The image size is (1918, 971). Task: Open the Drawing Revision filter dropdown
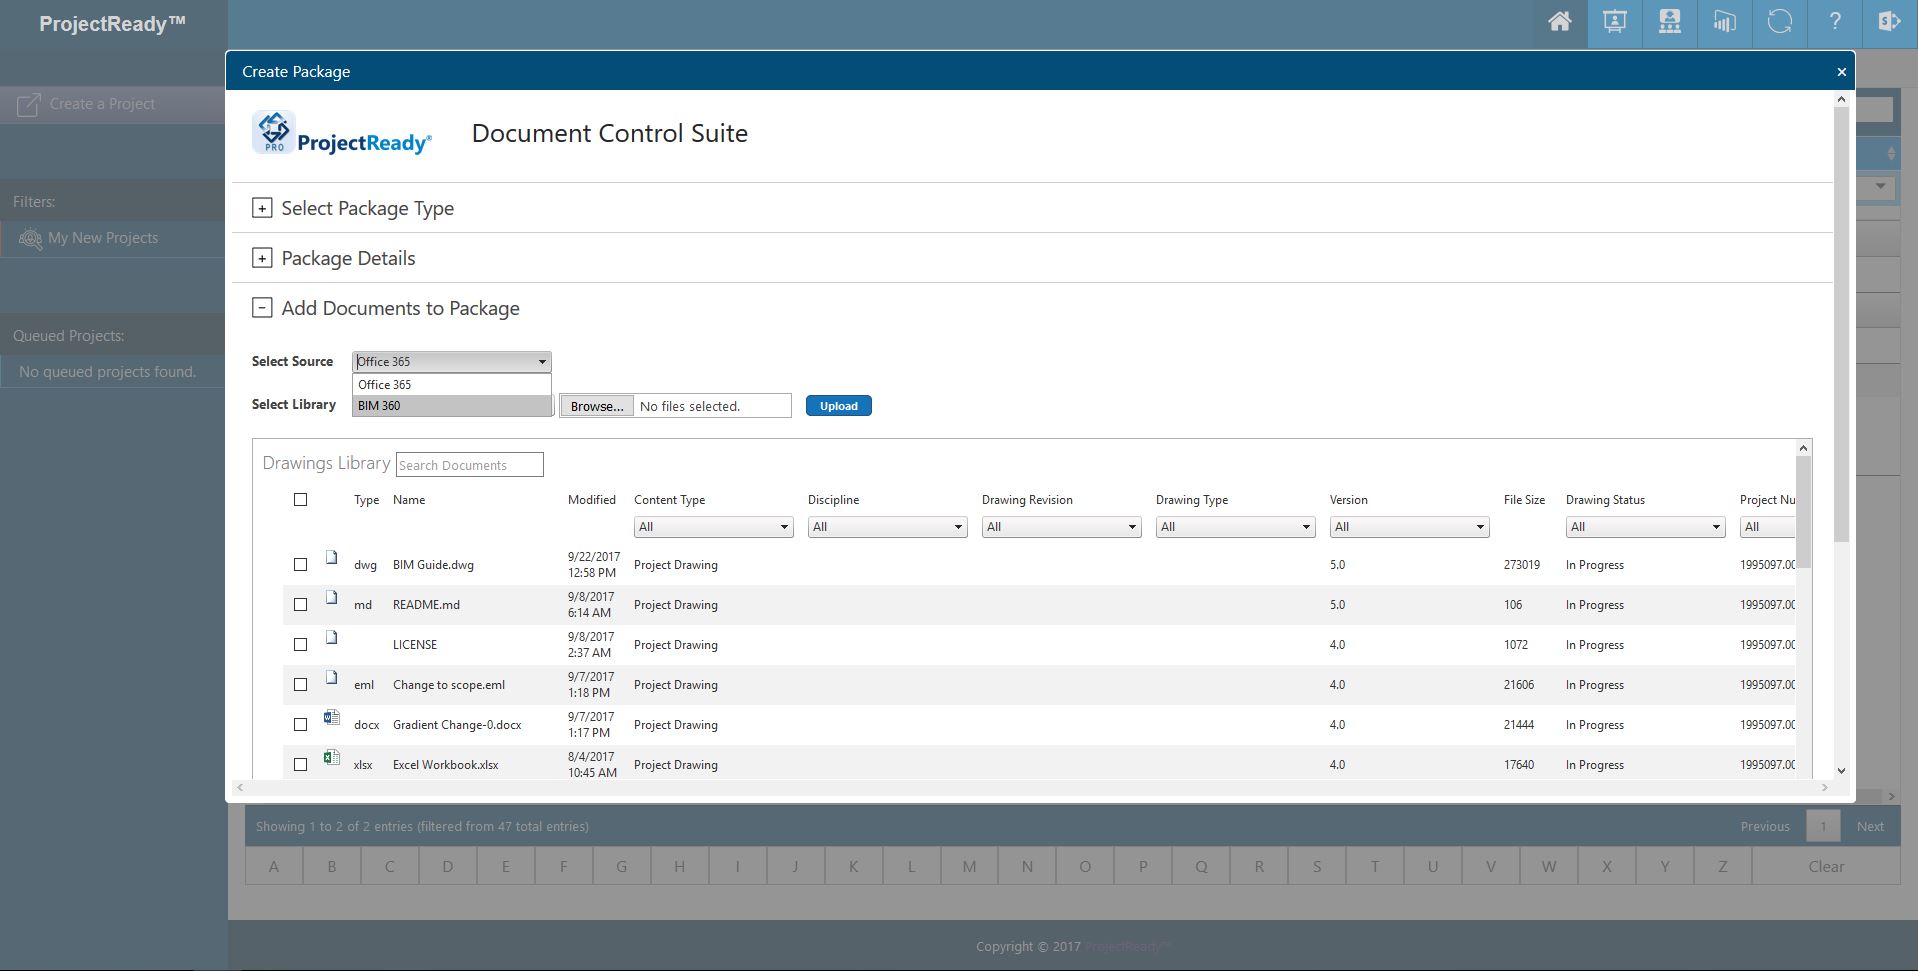(x=1062, y=527)
